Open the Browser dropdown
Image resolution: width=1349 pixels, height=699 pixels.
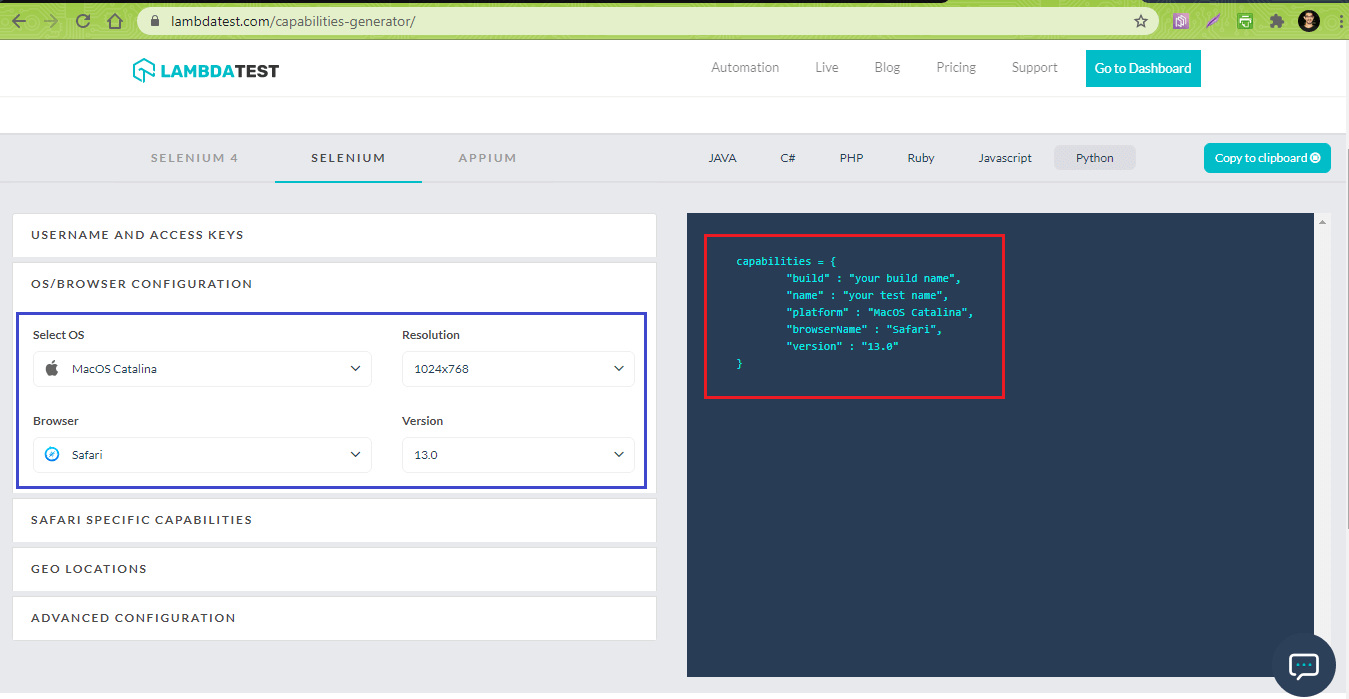(x=355, y=454)
